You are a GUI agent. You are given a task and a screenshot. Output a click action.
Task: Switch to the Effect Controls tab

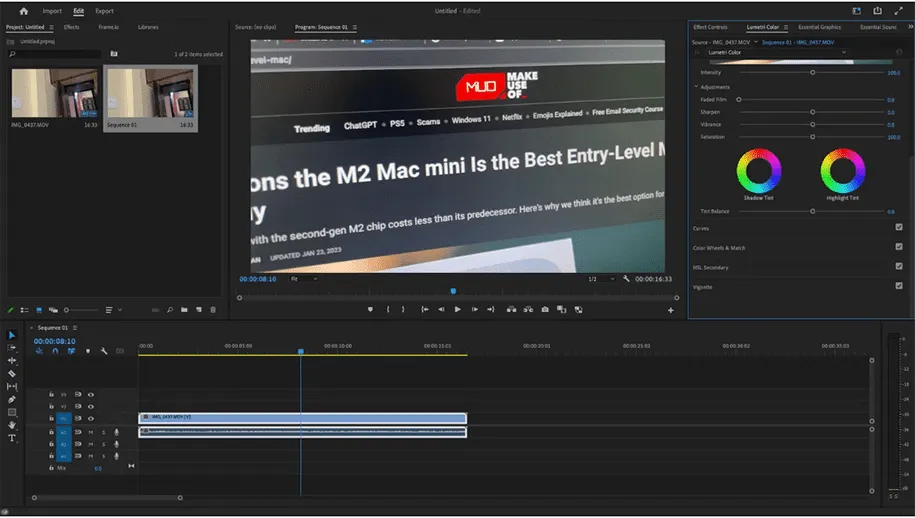point(710,27)
